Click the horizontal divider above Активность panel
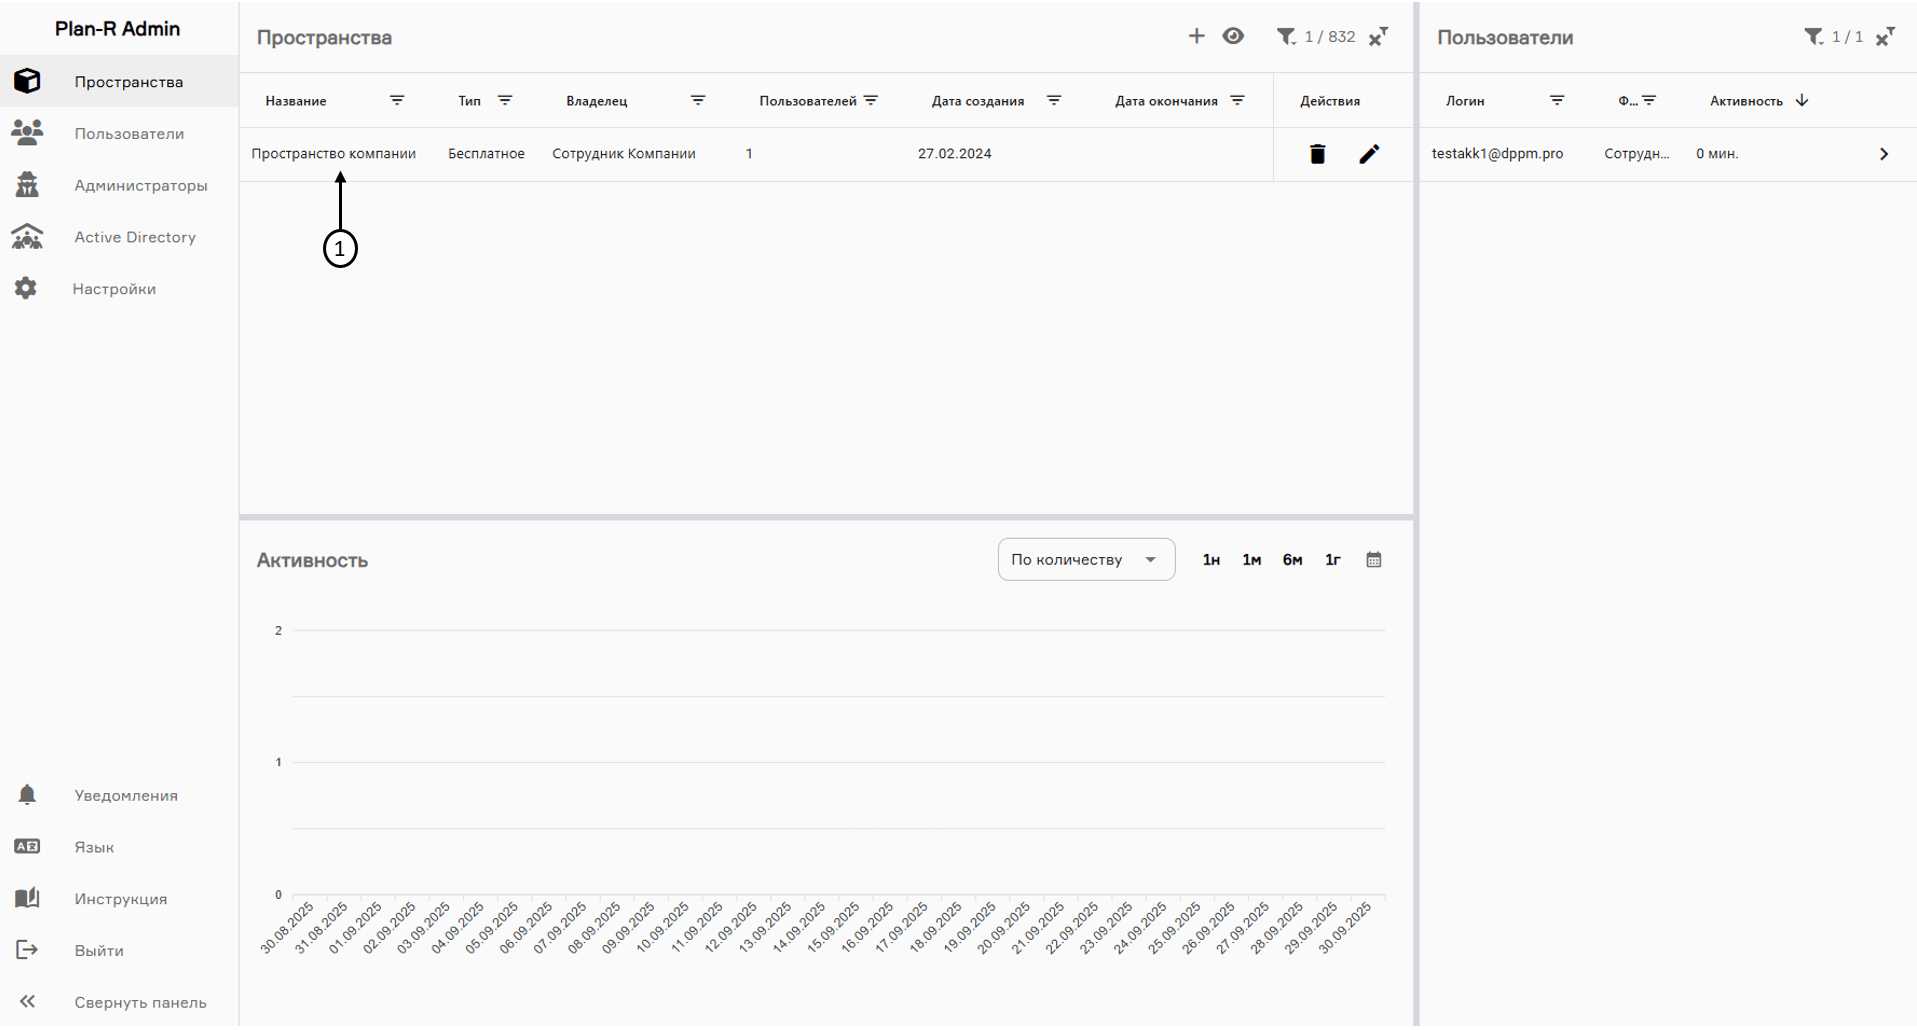The image size is (1917, 1030). 826,517
